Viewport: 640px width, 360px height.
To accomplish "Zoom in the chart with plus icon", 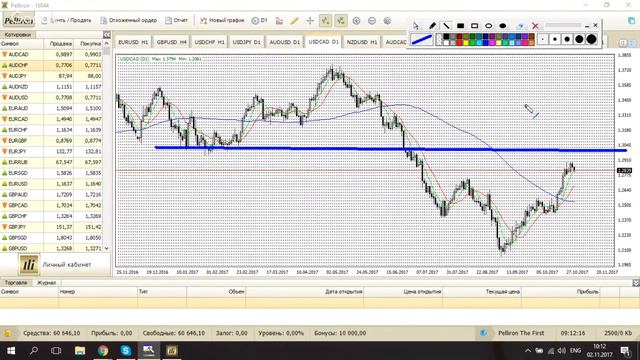I will [356, 20].
